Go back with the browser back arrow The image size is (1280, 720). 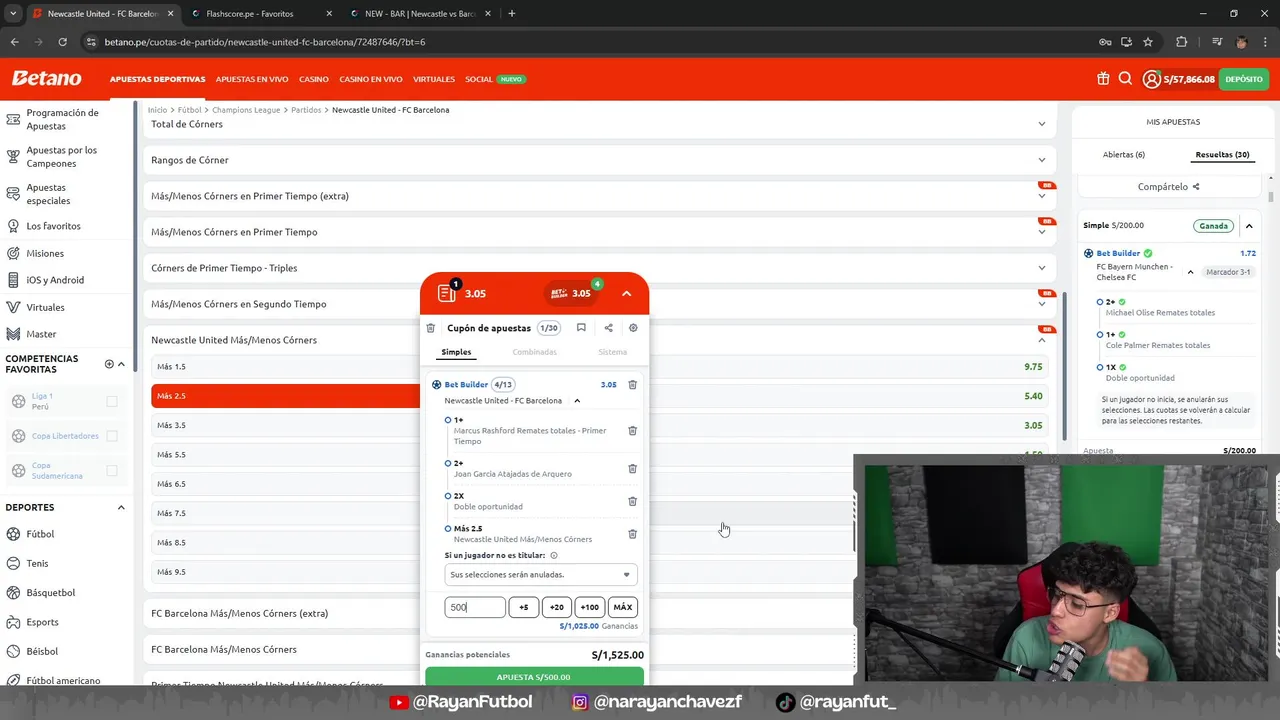14,42
